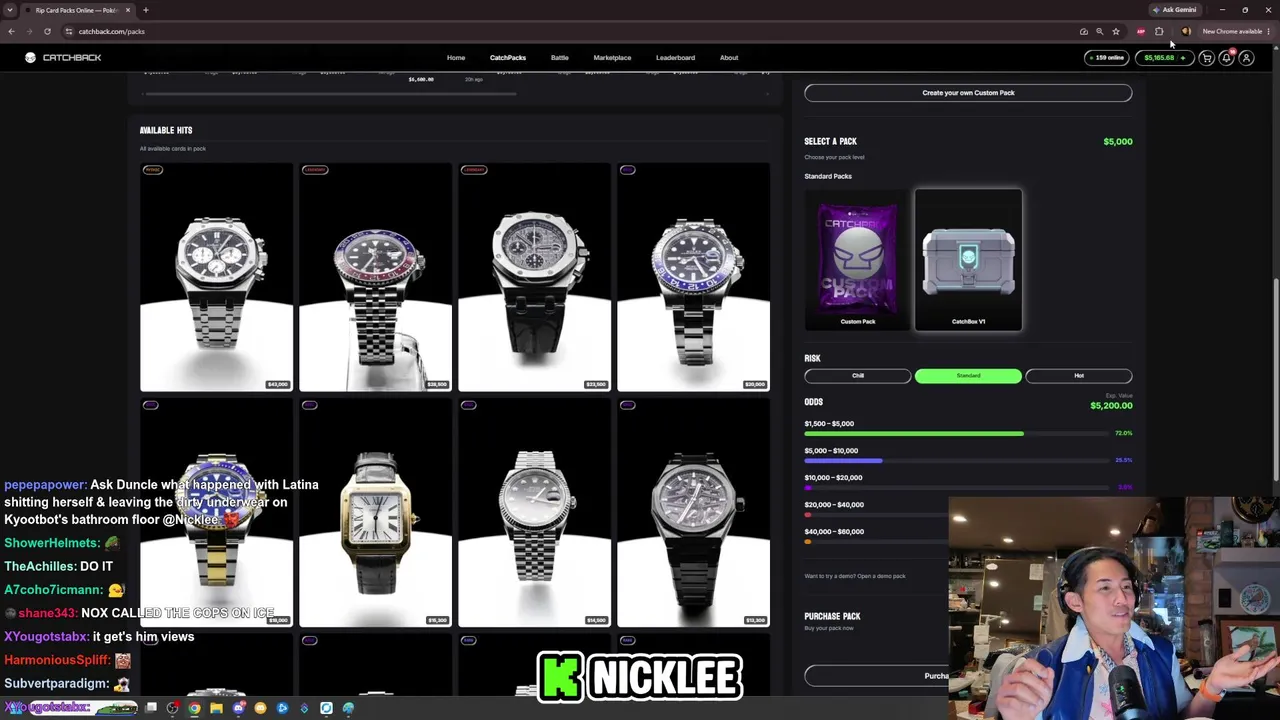Open a new browser tab with plus
Viewport: 1280px width, 720px height.
pos(145,10)
